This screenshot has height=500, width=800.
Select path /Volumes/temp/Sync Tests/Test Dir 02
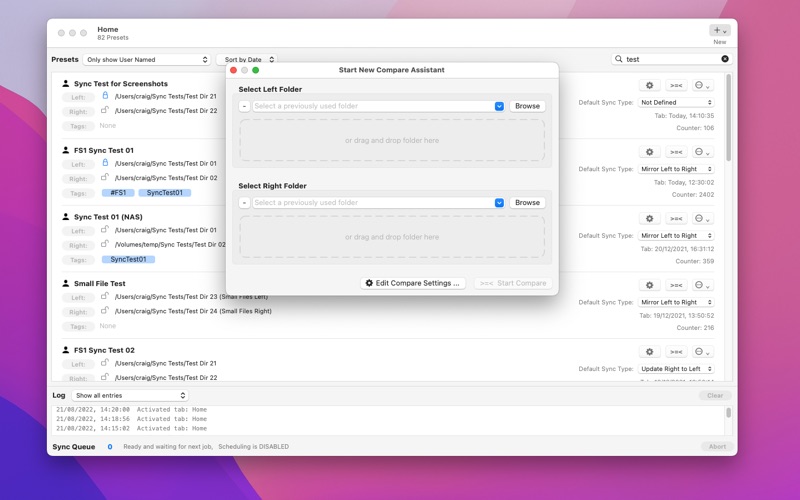point(169,244)
